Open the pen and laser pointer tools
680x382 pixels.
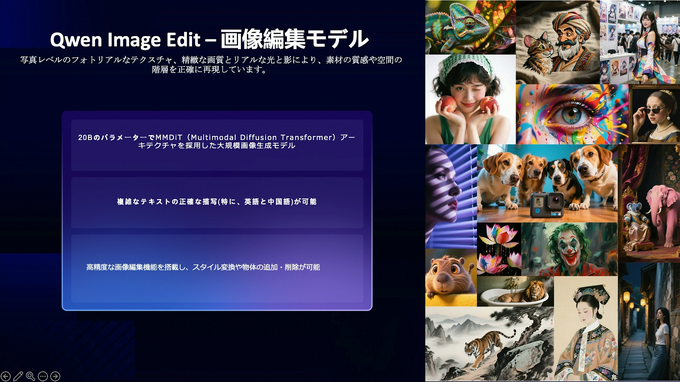coord(18,376)
